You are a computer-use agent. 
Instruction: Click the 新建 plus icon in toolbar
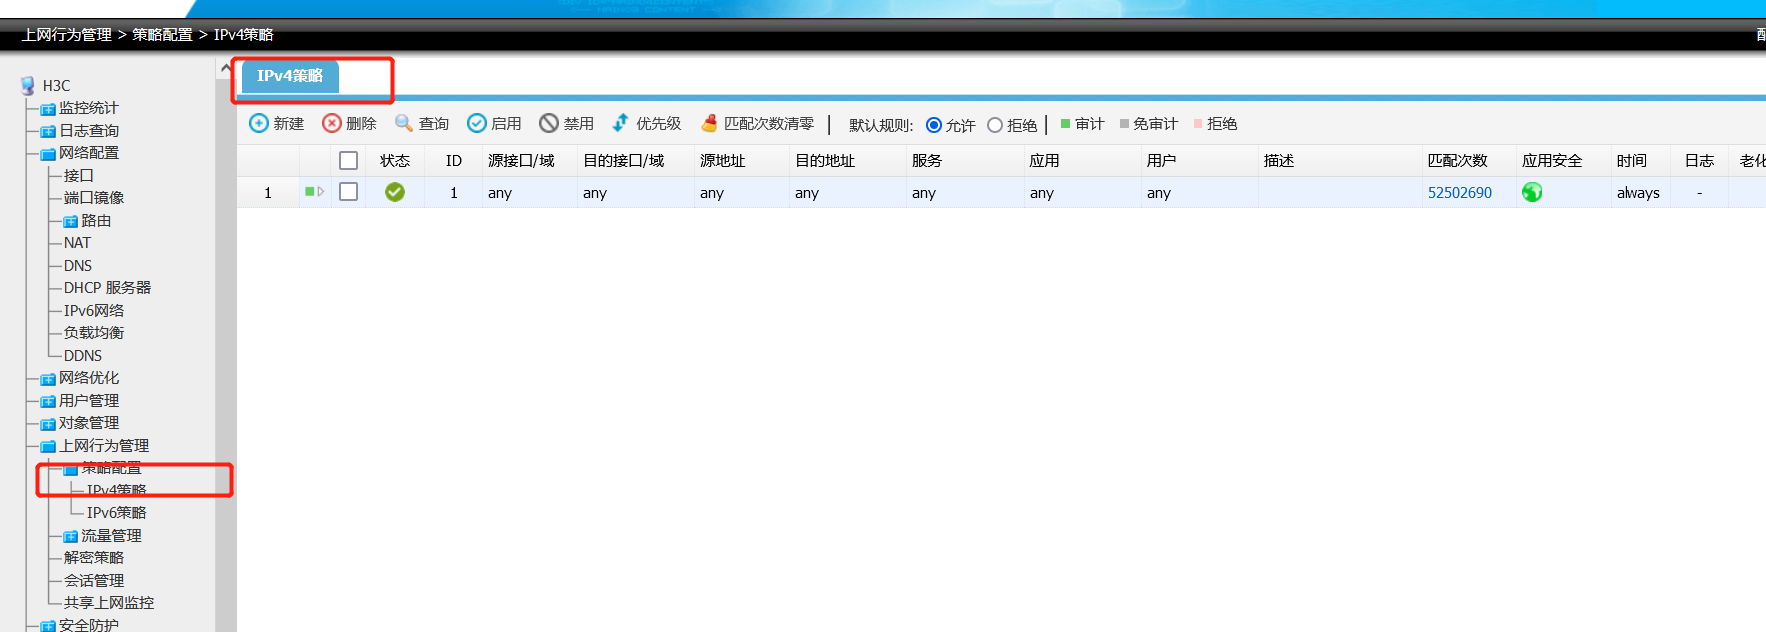[259, 123]
